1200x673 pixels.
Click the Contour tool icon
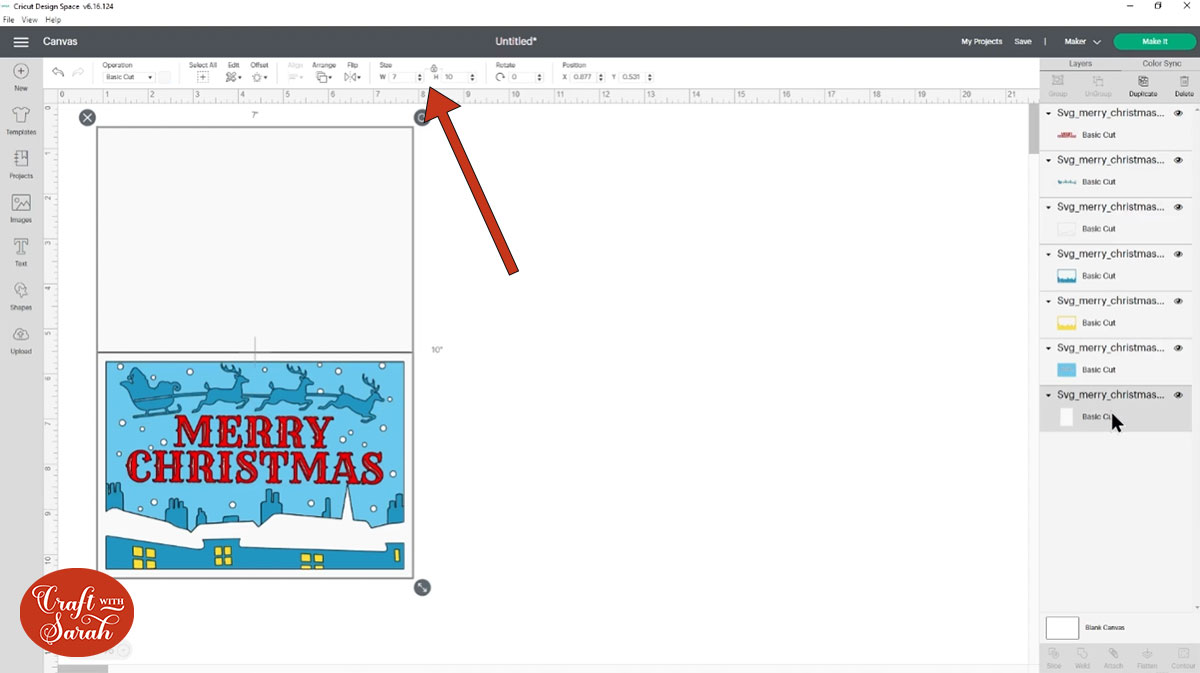pos(1182,654)
